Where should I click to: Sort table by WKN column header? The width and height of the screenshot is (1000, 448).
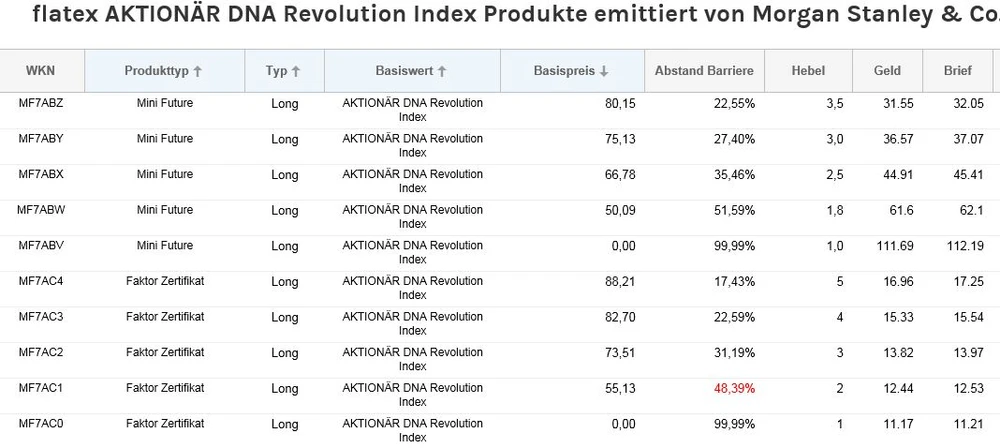click(x=41, y=71)
